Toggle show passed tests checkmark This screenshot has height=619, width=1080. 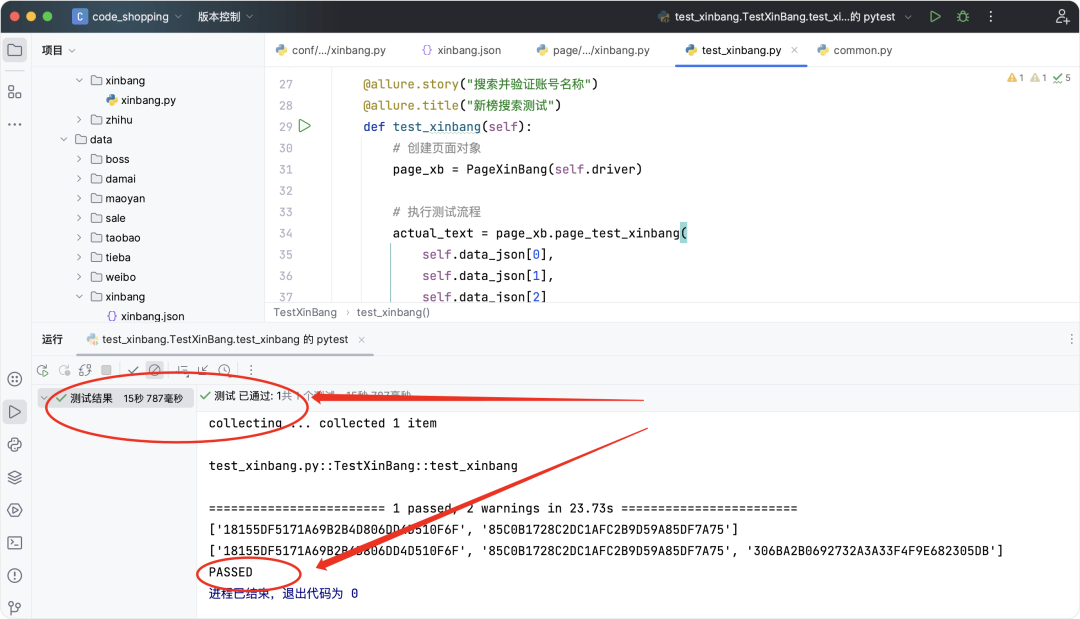133,370
